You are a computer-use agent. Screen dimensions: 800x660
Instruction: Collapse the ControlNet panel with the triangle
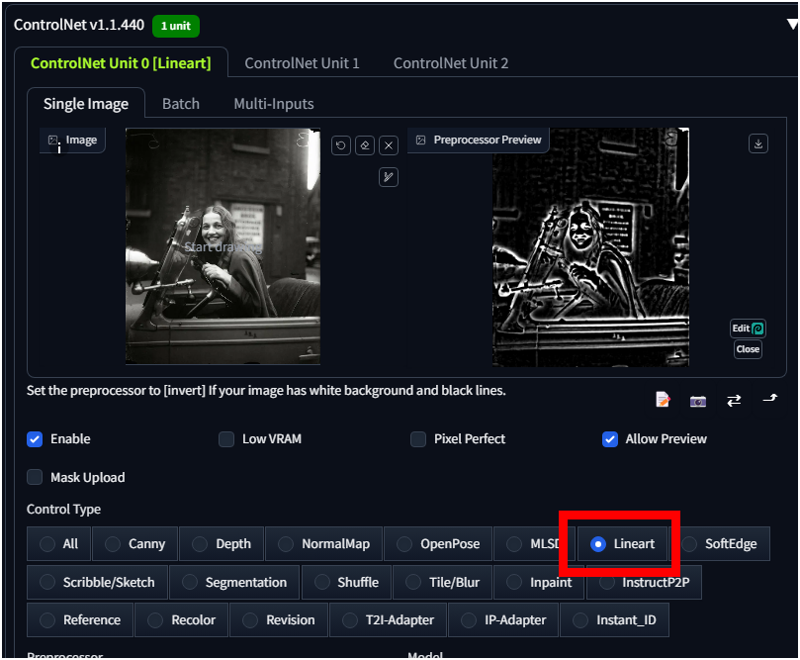click(x=792, y=24)
